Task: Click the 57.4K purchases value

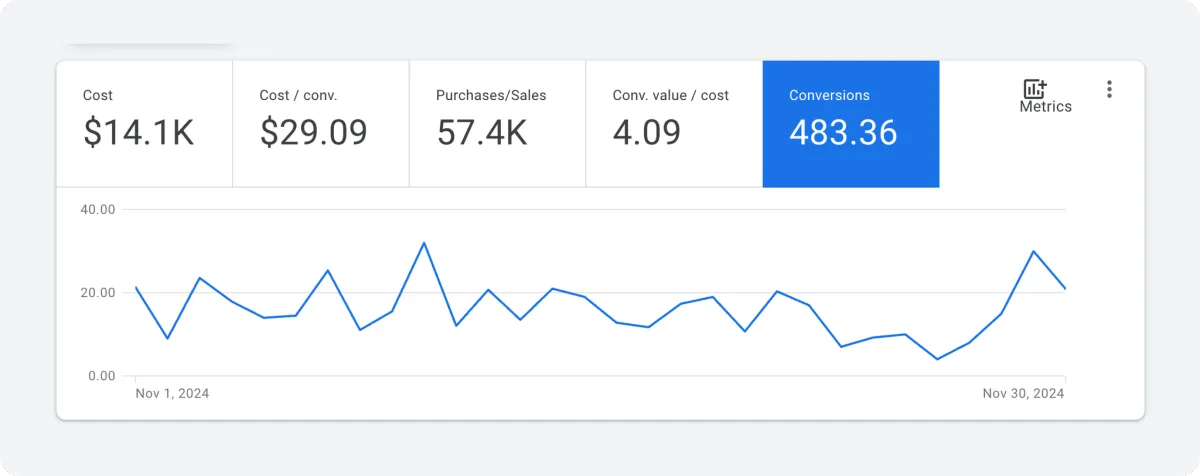Action: tap(482, 133)
